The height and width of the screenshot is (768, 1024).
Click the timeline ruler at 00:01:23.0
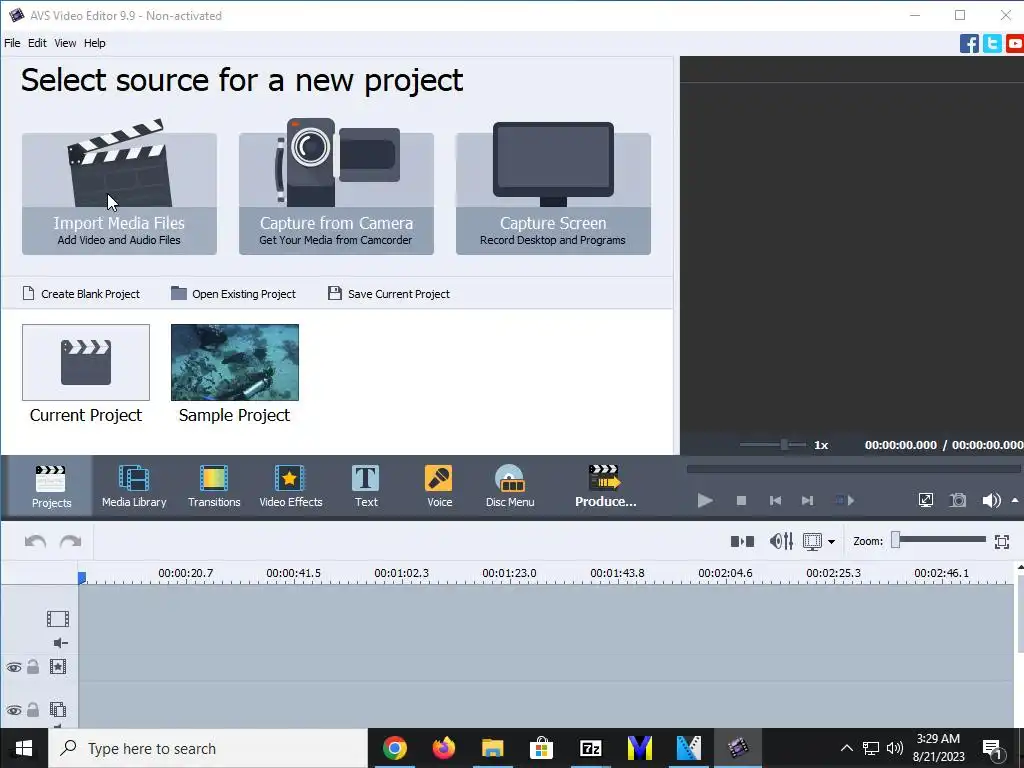click(509, 573)
